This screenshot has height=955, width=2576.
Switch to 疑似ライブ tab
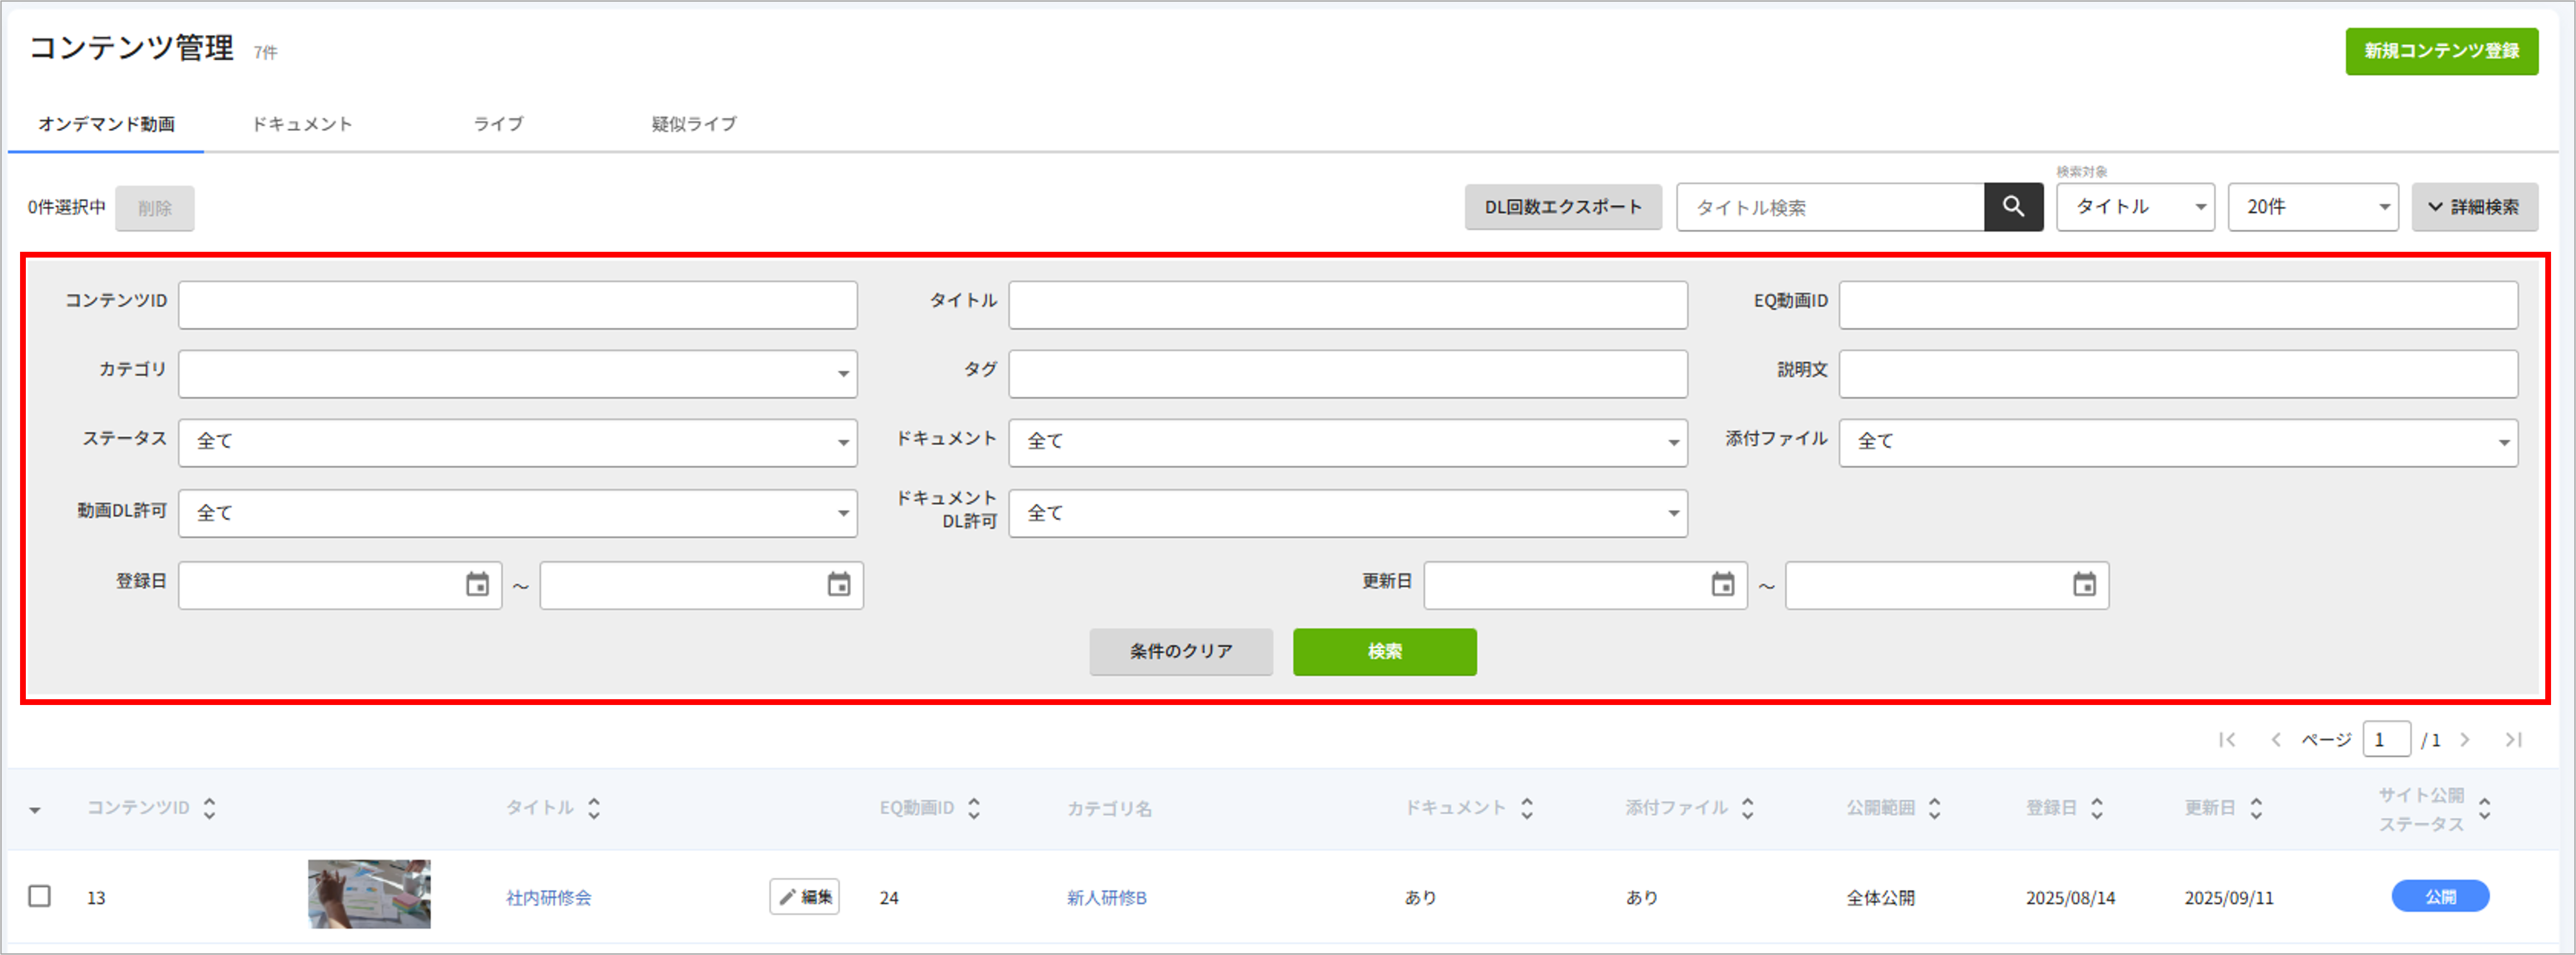(694, 124)
